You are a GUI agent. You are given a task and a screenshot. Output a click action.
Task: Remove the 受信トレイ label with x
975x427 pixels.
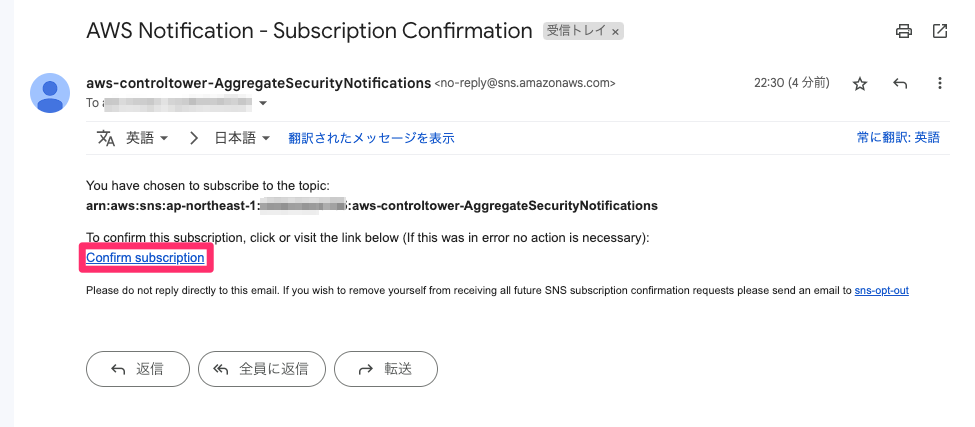pos(615,32)
